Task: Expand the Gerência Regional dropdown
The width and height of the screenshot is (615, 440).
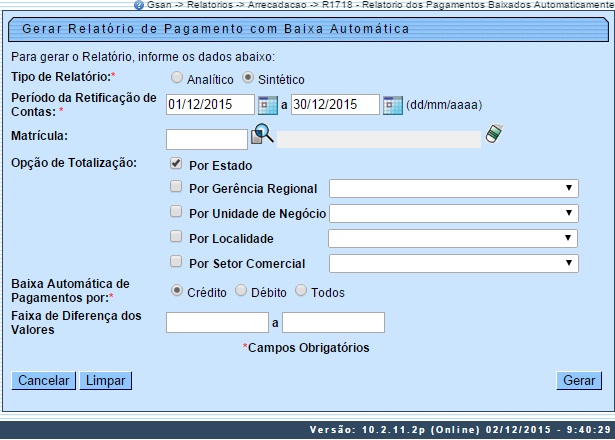Action: pyautogui.click(x=453, y=188)
